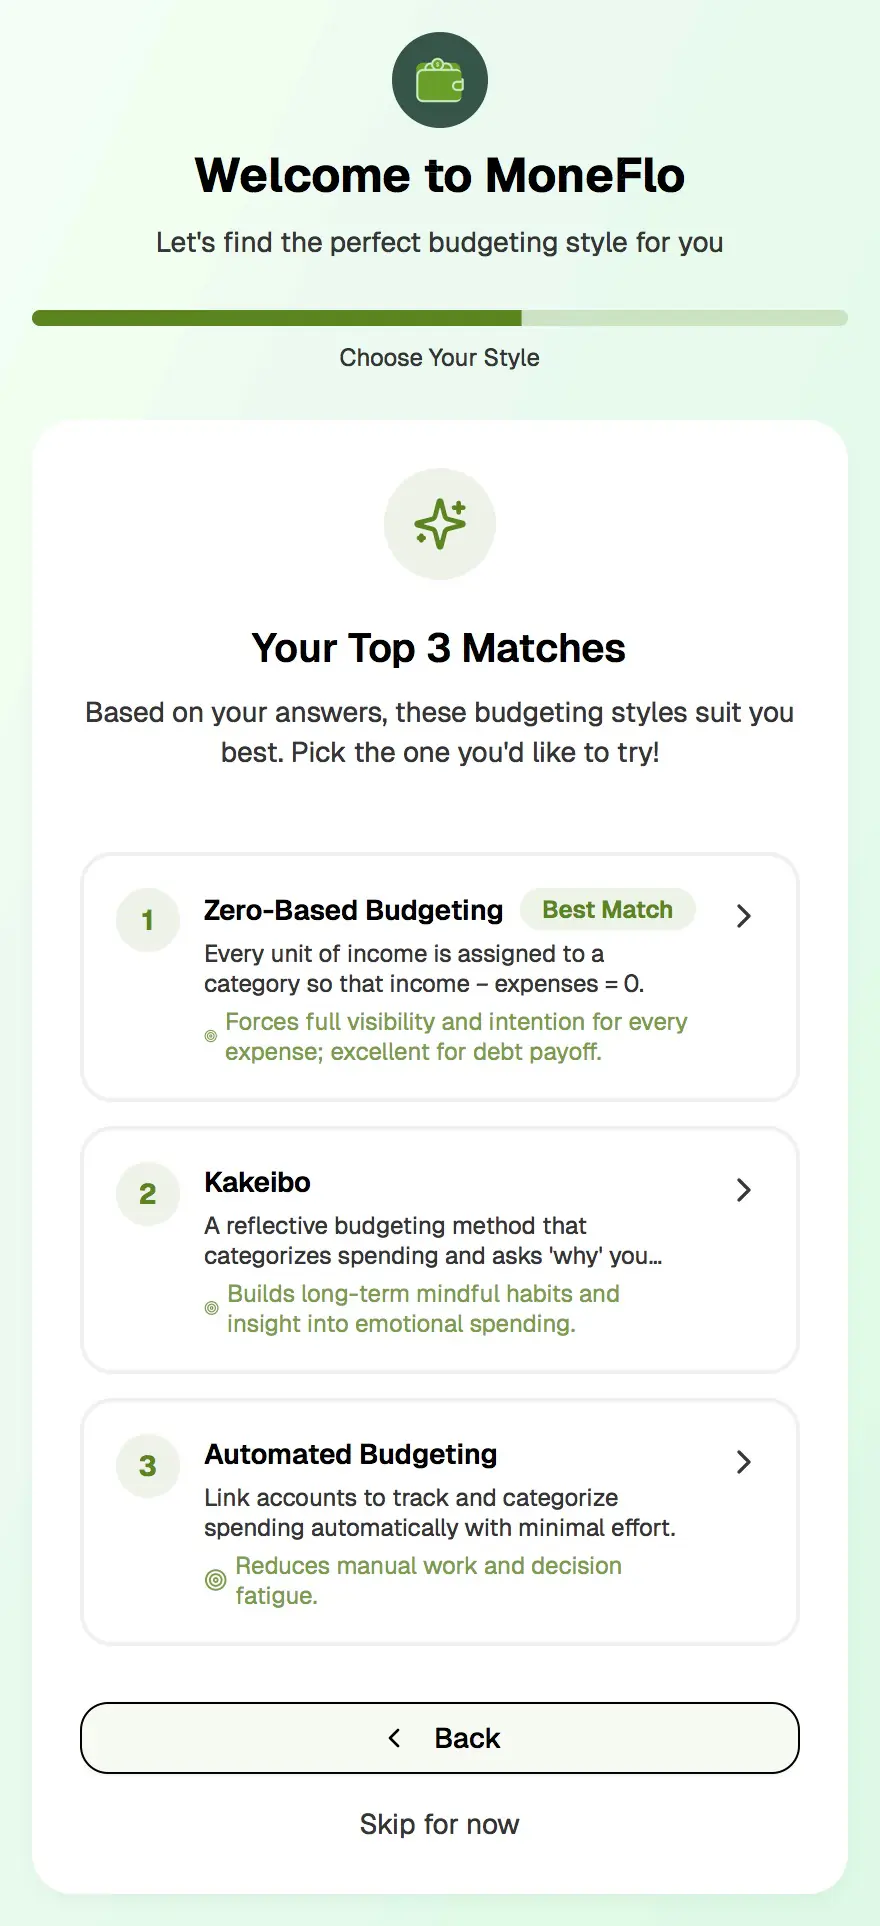Click the target icon beside Automated Budgeting benefit text
Screen dimensions: 880x1926
coord(215,1580)
